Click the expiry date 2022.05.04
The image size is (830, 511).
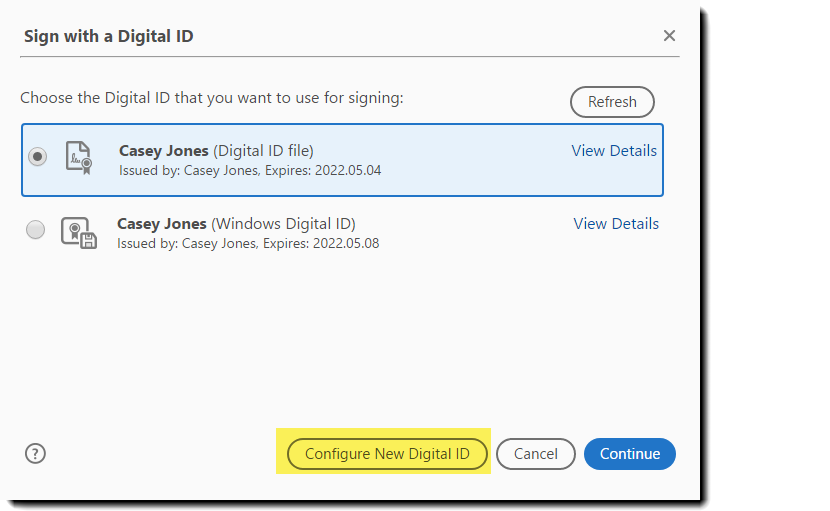click(349, 170)
